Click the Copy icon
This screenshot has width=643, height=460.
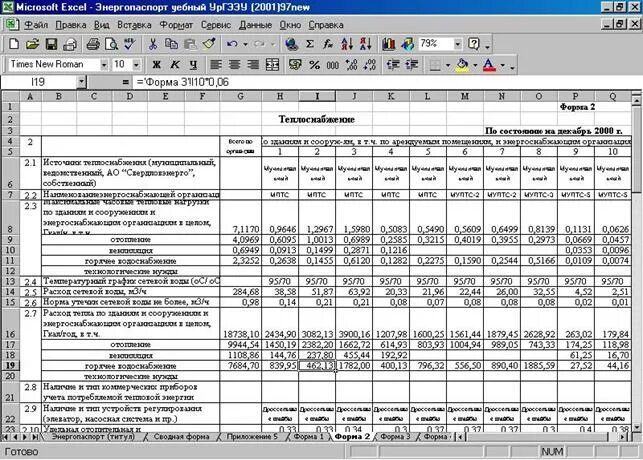pos(171,44)
